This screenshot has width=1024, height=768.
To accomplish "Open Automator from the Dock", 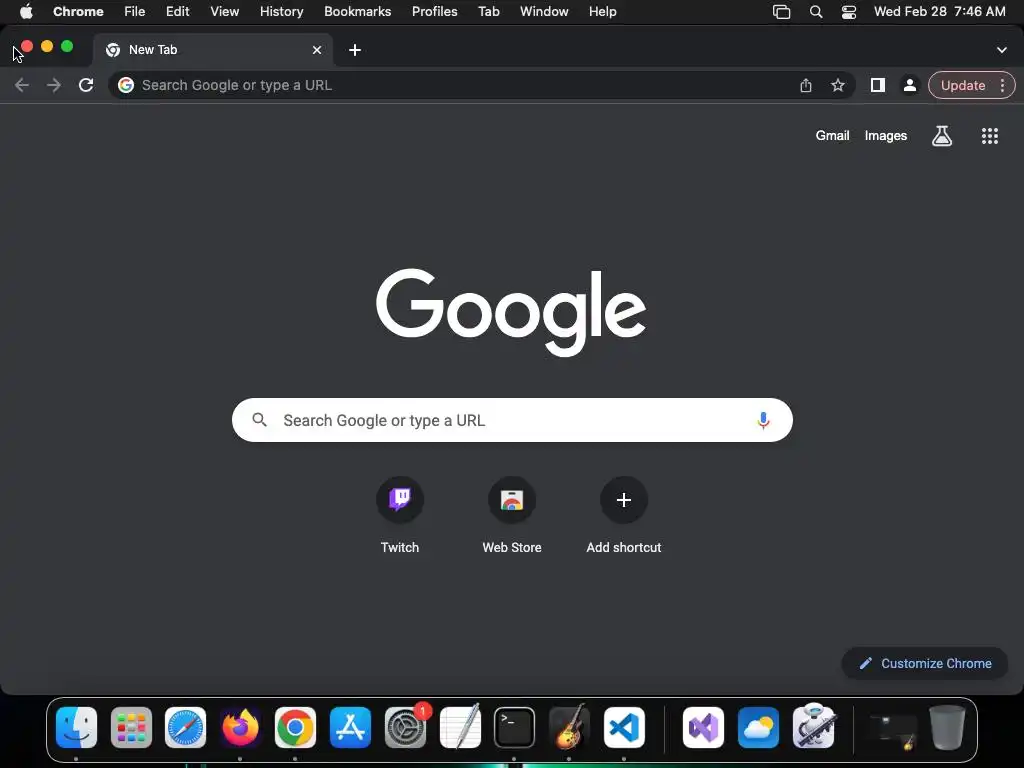I will click(x=813, y=726).
